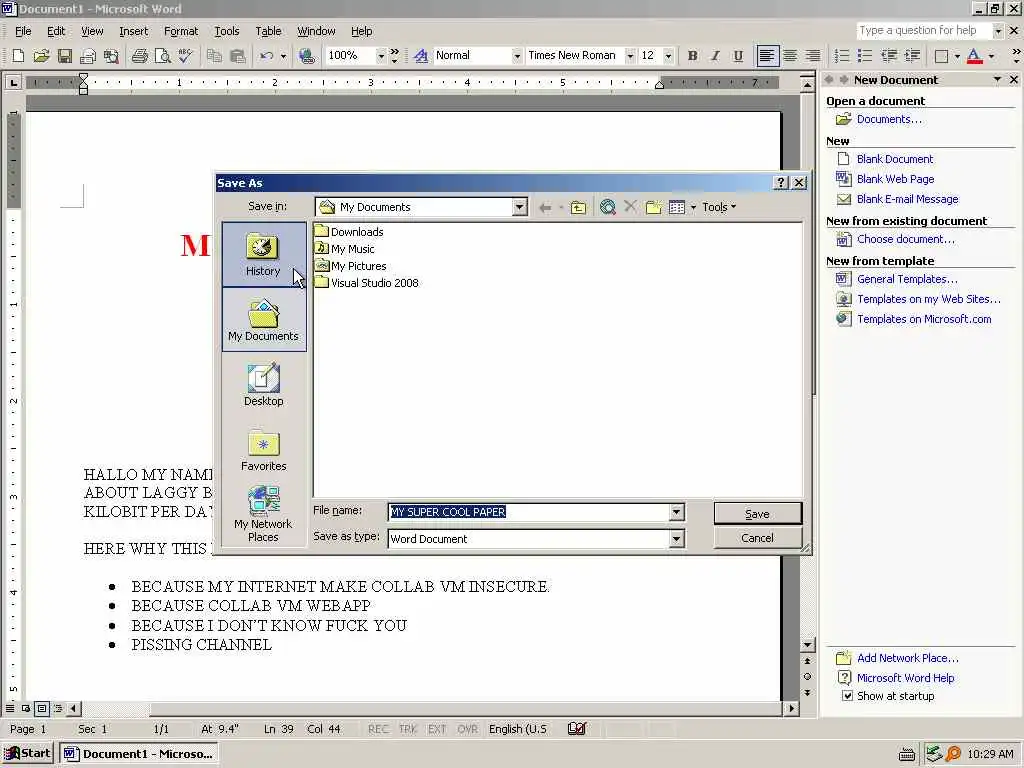Click the New Blank Document toolbar icon
1024x768 pixels.
point(18,56)
